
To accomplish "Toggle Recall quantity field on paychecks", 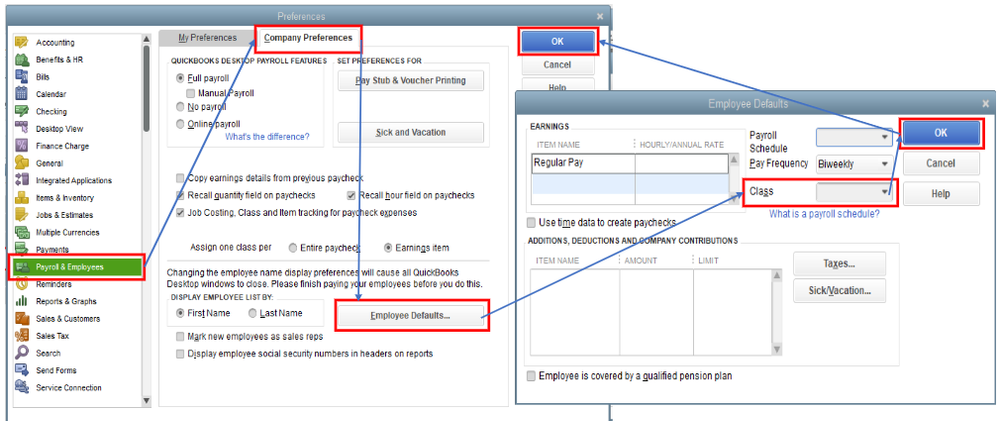I will coord(180,195).
